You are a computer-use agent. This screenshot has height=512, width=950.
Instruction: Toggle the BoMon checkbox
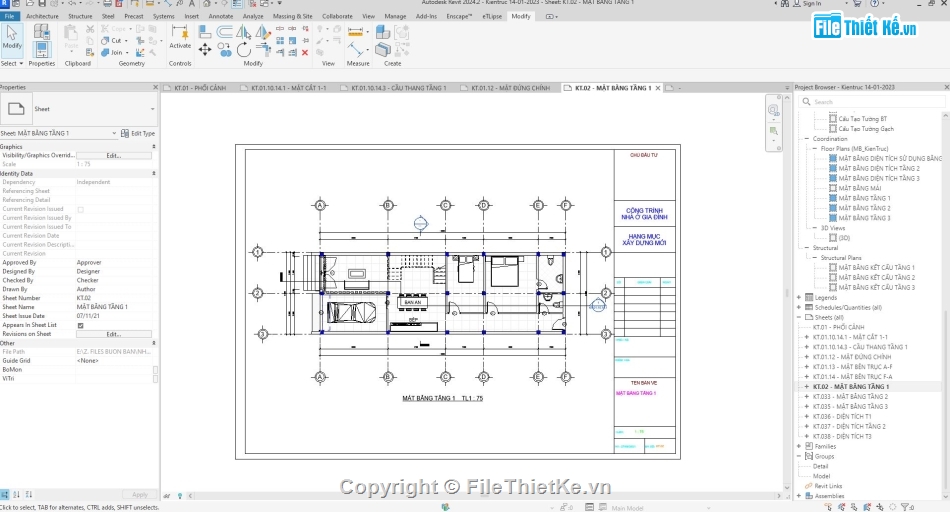click(x=156, y=370)
